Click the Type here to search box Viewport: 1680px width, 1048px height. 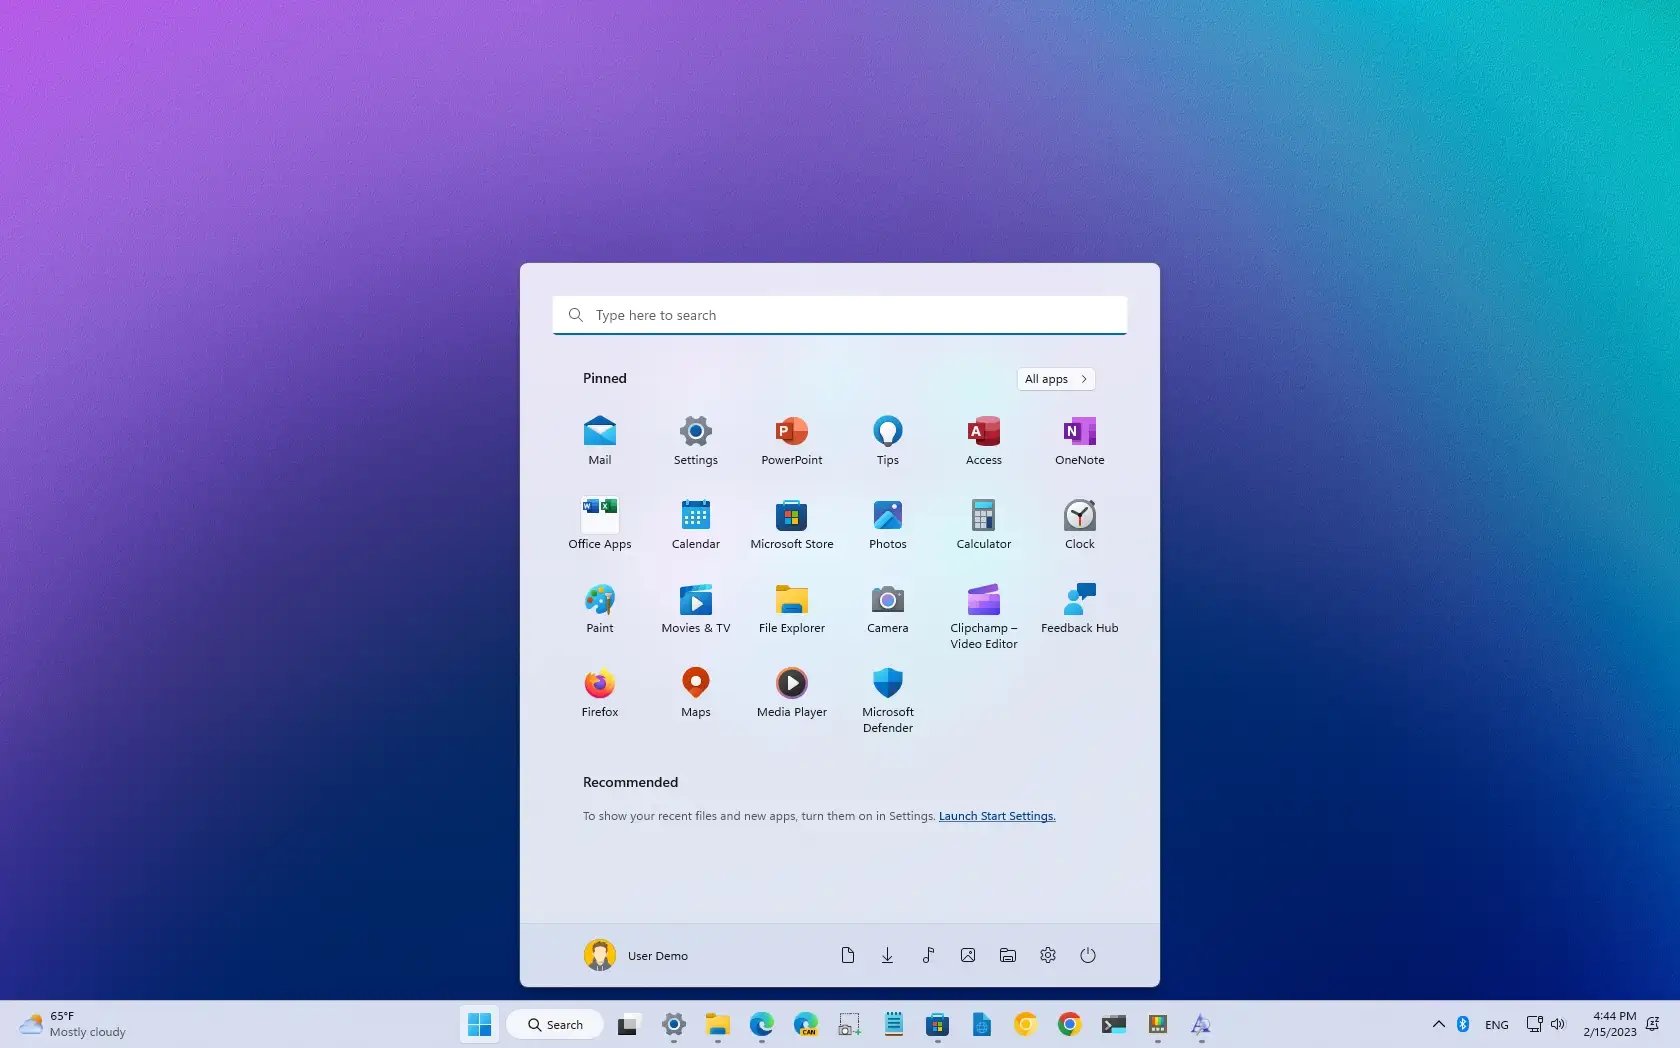[840, 315]
